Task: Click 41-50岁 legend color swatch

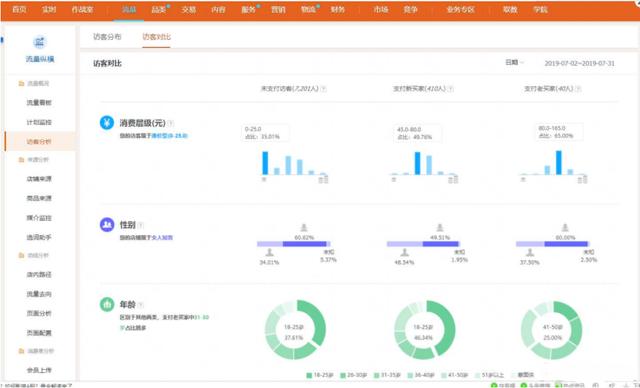Action: tap(444, 375)
